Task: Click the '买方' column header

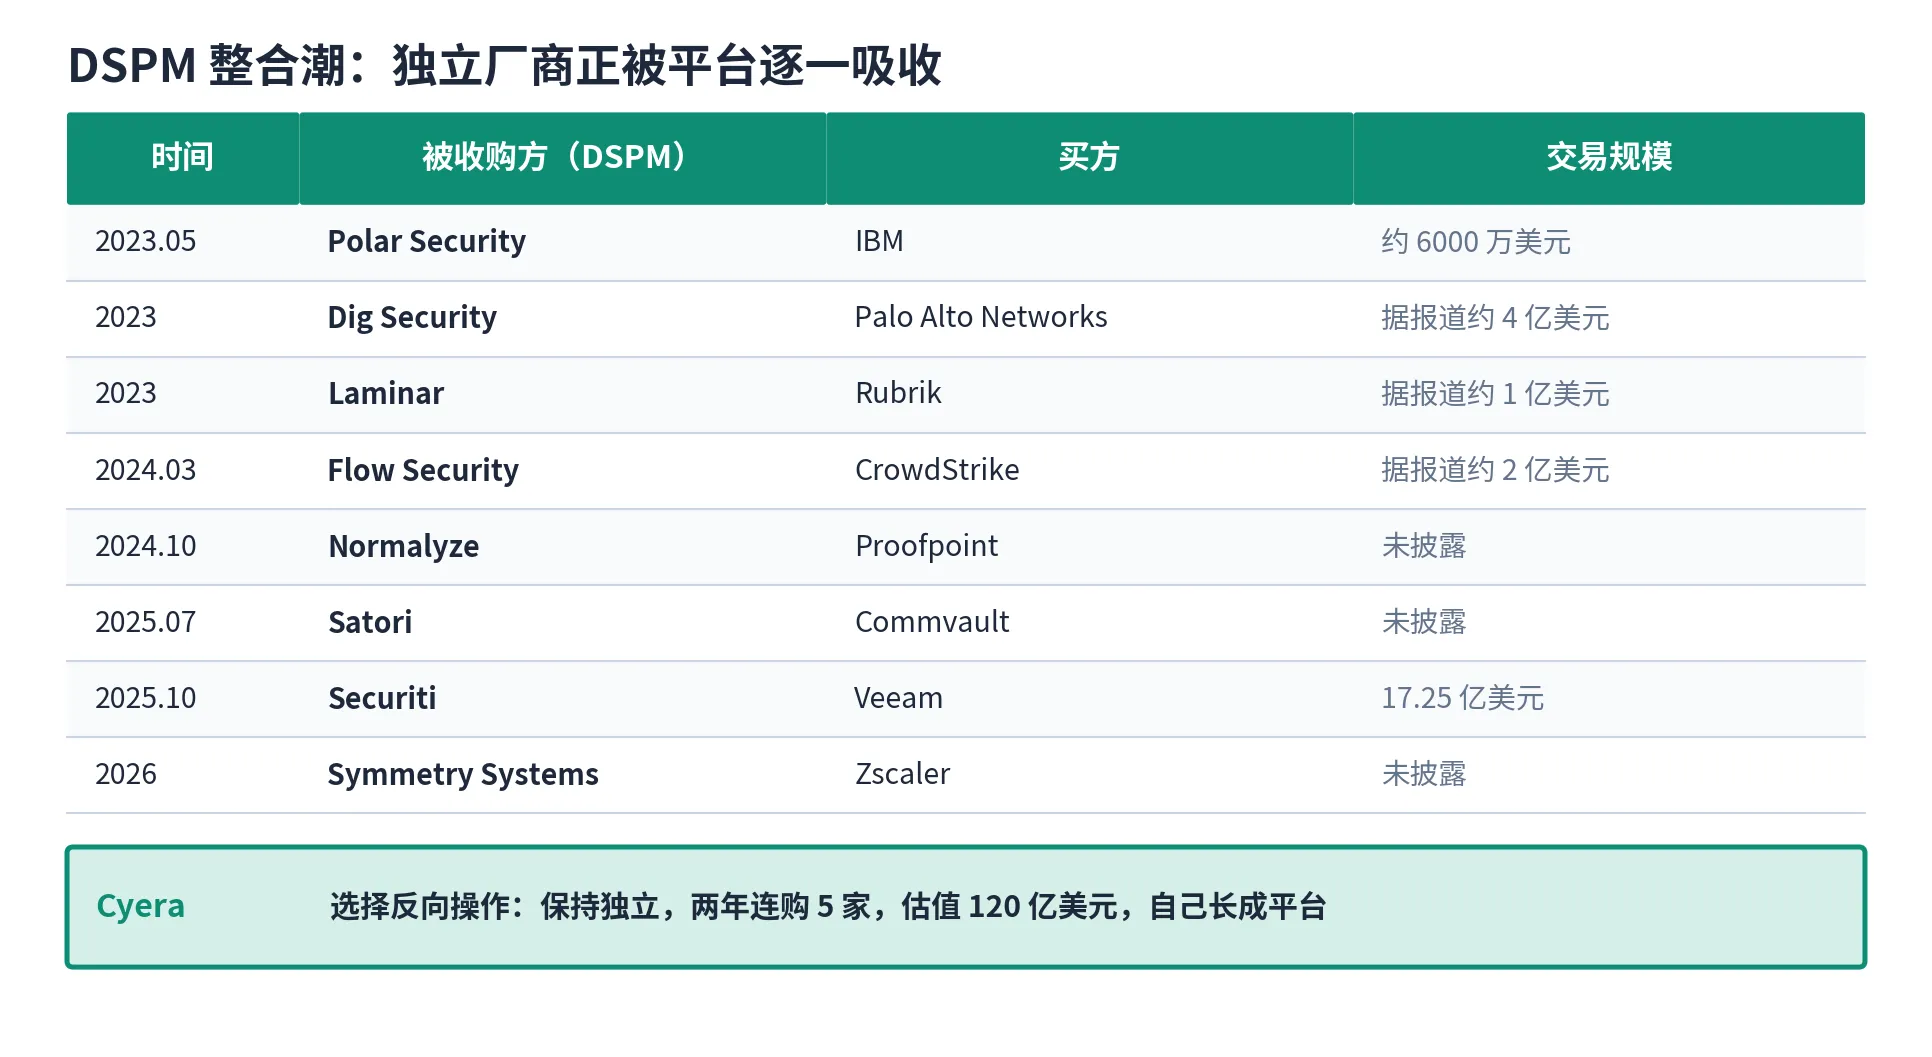Action: click(x=1089, y=158)
